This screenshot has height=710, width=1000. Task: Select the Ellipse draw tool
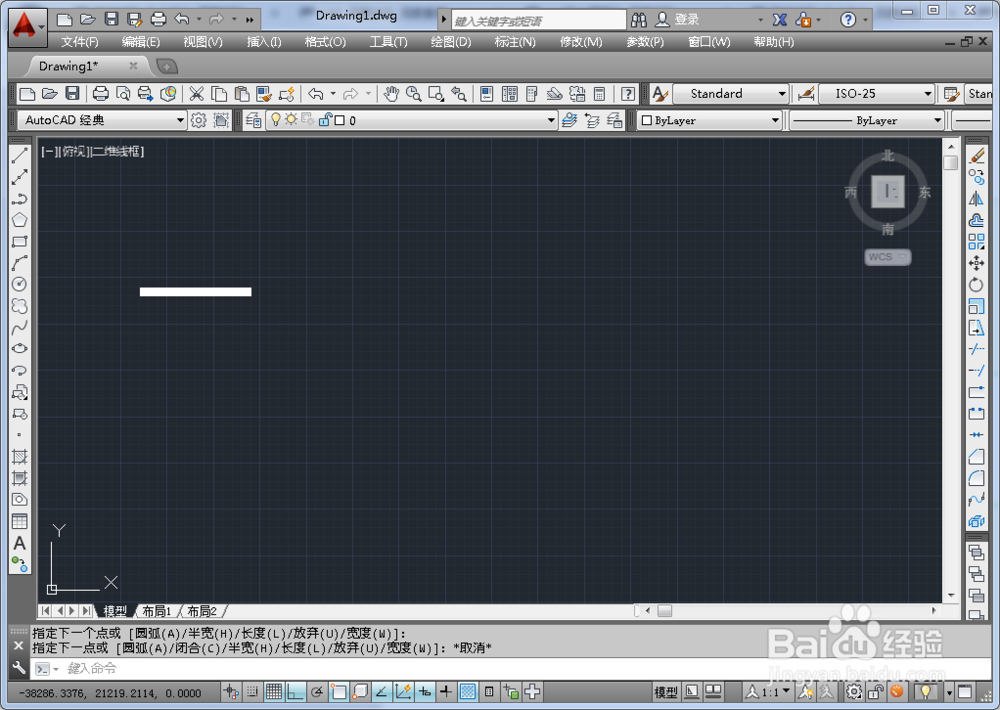click(20, 349)
